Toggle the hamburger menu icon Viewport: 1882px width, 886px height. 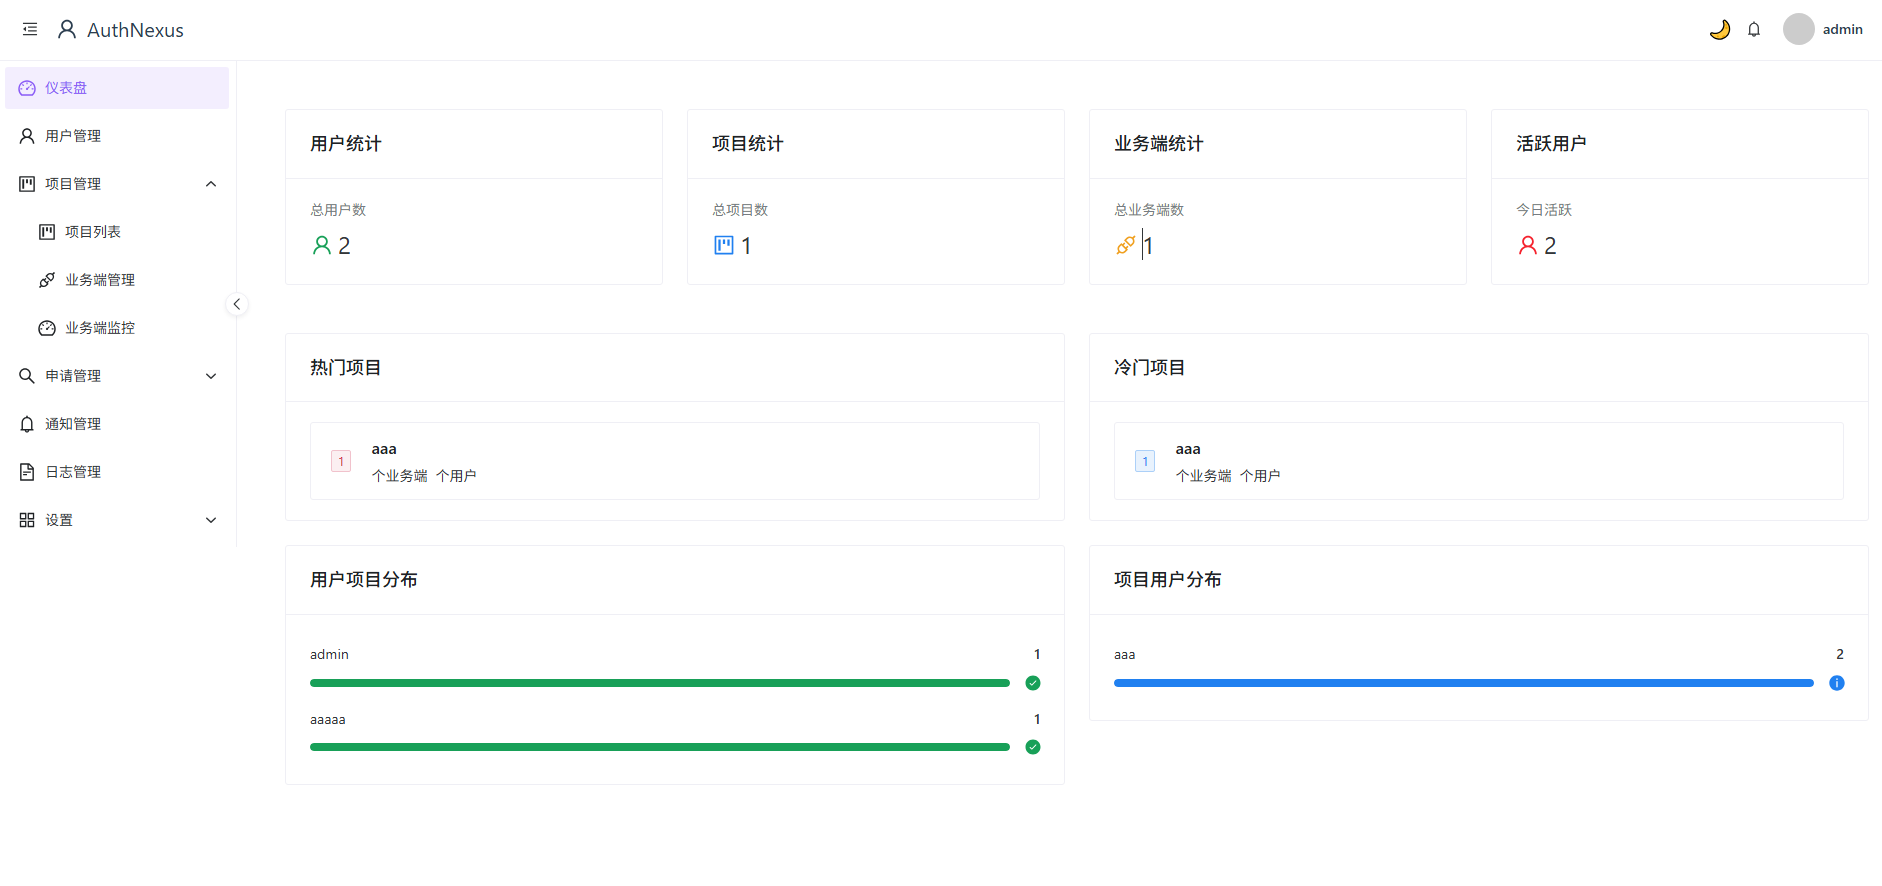(30, 30)
